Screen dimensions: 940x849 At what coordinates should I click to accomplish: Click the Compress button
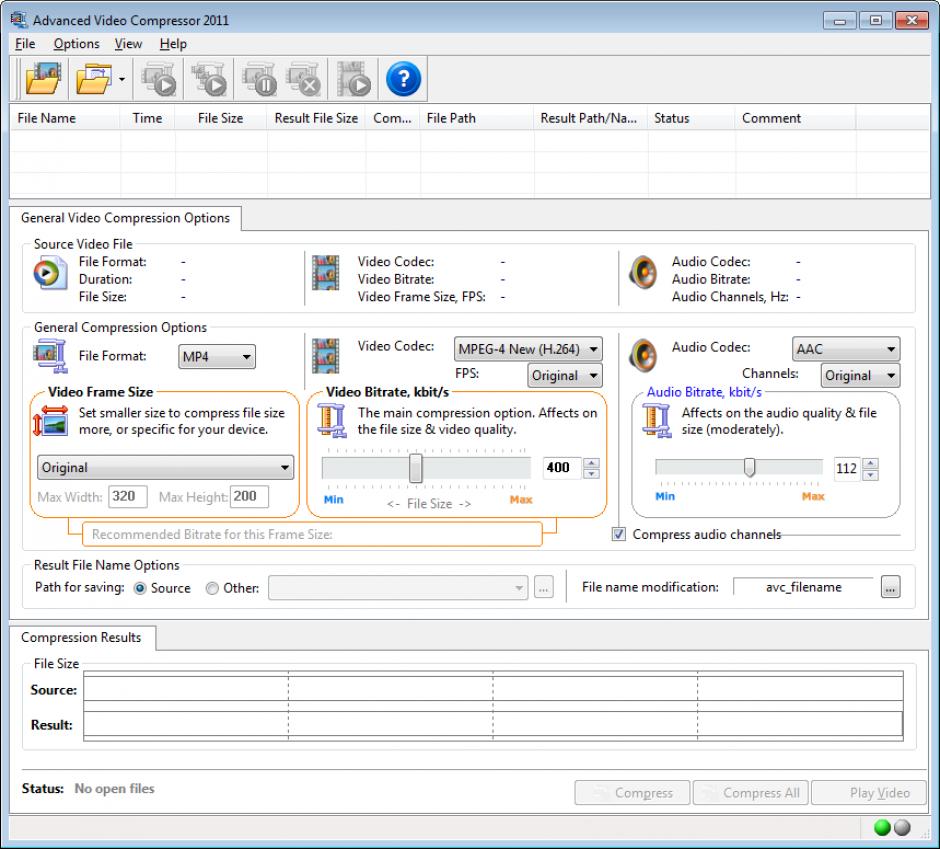pyautogui.click(x=632, y=793)
